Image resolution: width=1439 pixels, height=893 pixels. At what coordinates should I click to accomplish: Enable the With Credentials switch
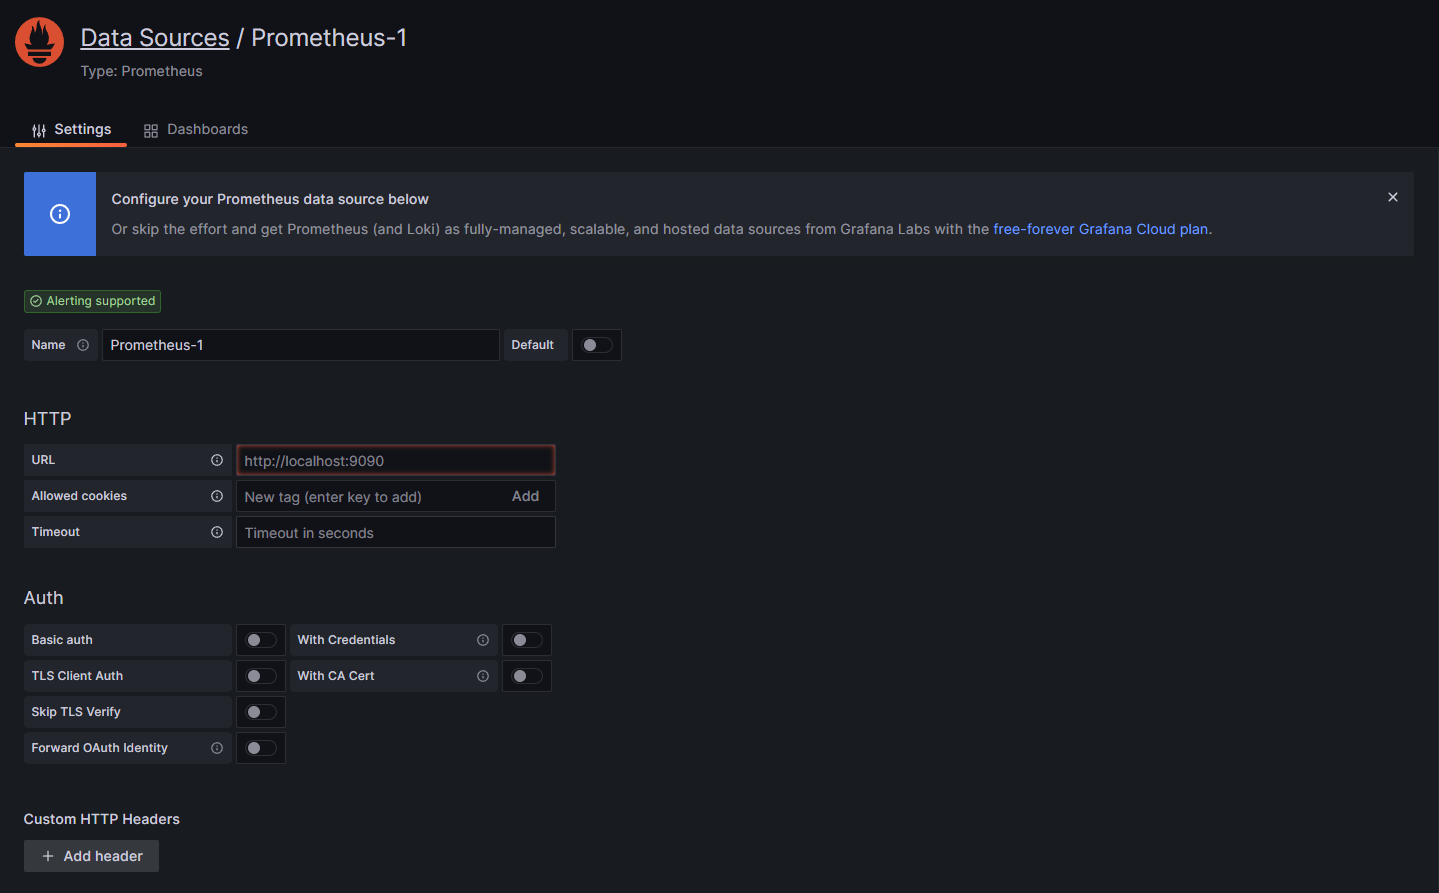[527, 640]
